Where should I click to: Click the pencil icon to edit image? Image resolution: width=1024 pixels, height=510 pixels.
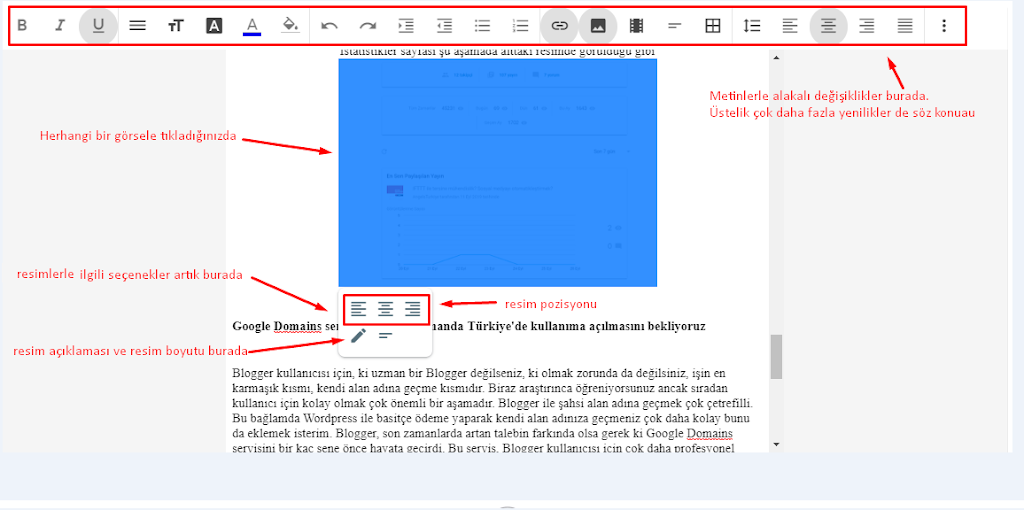click(x=358, y=336)
